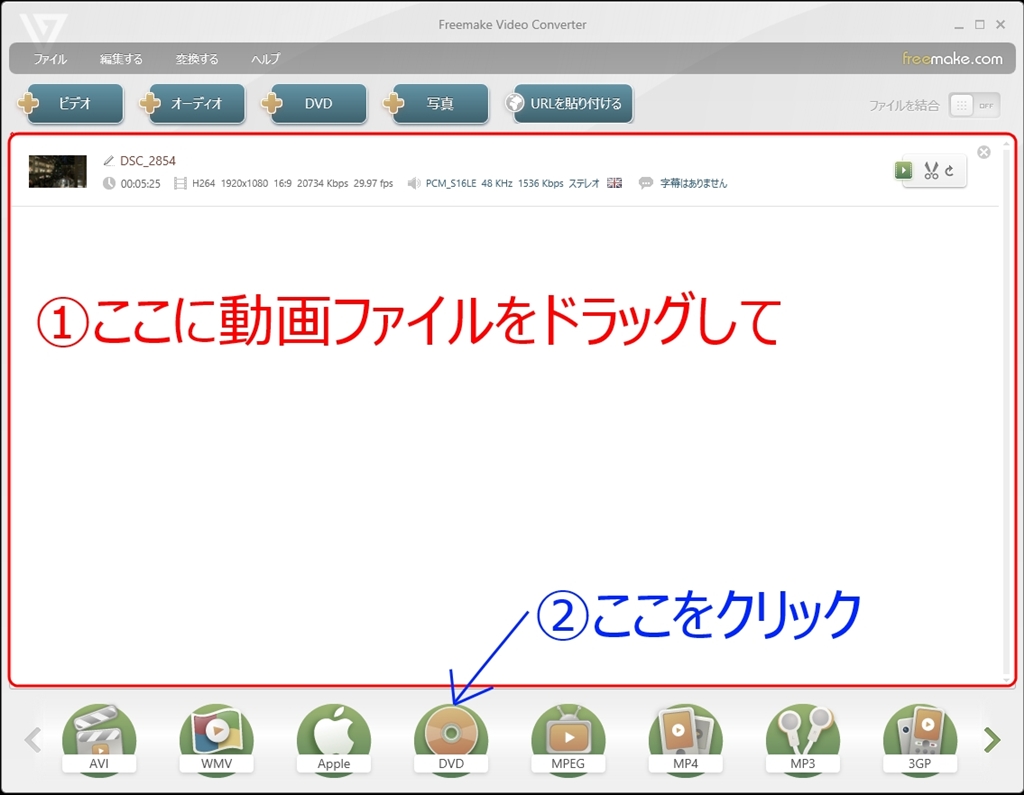The image size is (1024, 795).
Task: Maximize the Freemake Video Converter window
Action: click(x=980, y=24)
